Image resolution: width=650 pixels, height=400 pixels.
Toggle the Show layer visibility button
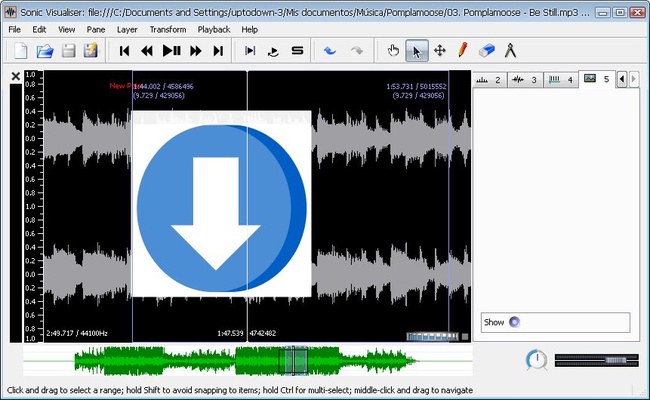pyautogui.click(x=514, y=322)
